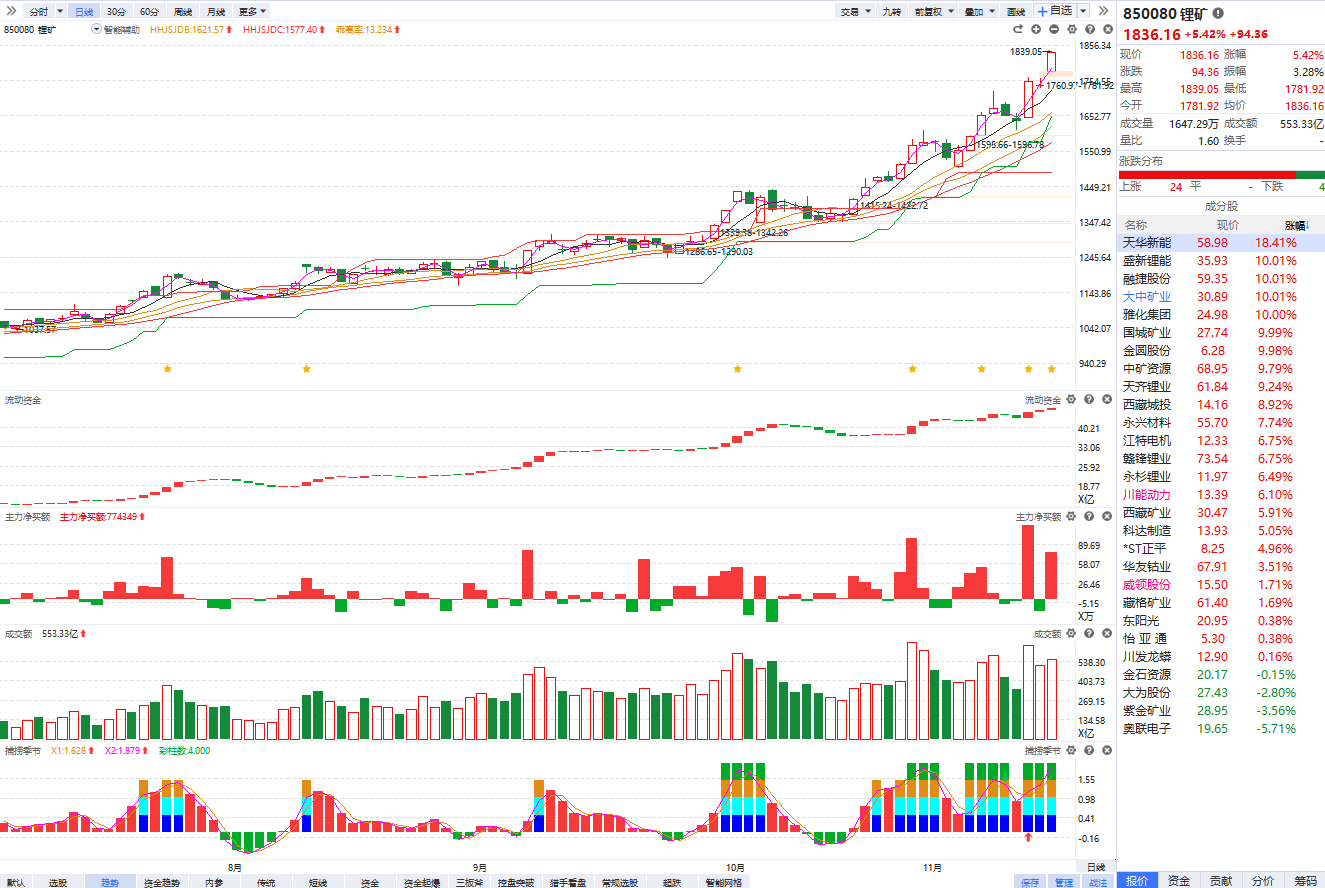The image size is (1325, 888).
Task: Open settings gear for 流动资金 indicator
Action: tap(1071, 400)
